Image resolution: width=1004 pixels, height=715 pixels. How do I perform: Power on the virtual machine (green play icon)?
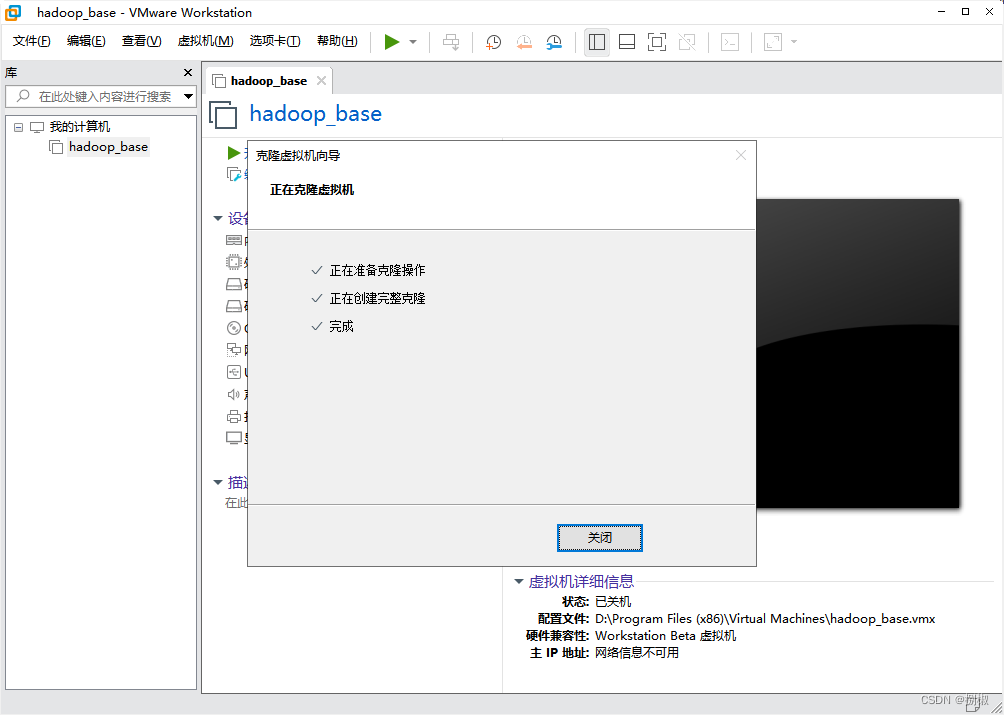pos(392,42)
